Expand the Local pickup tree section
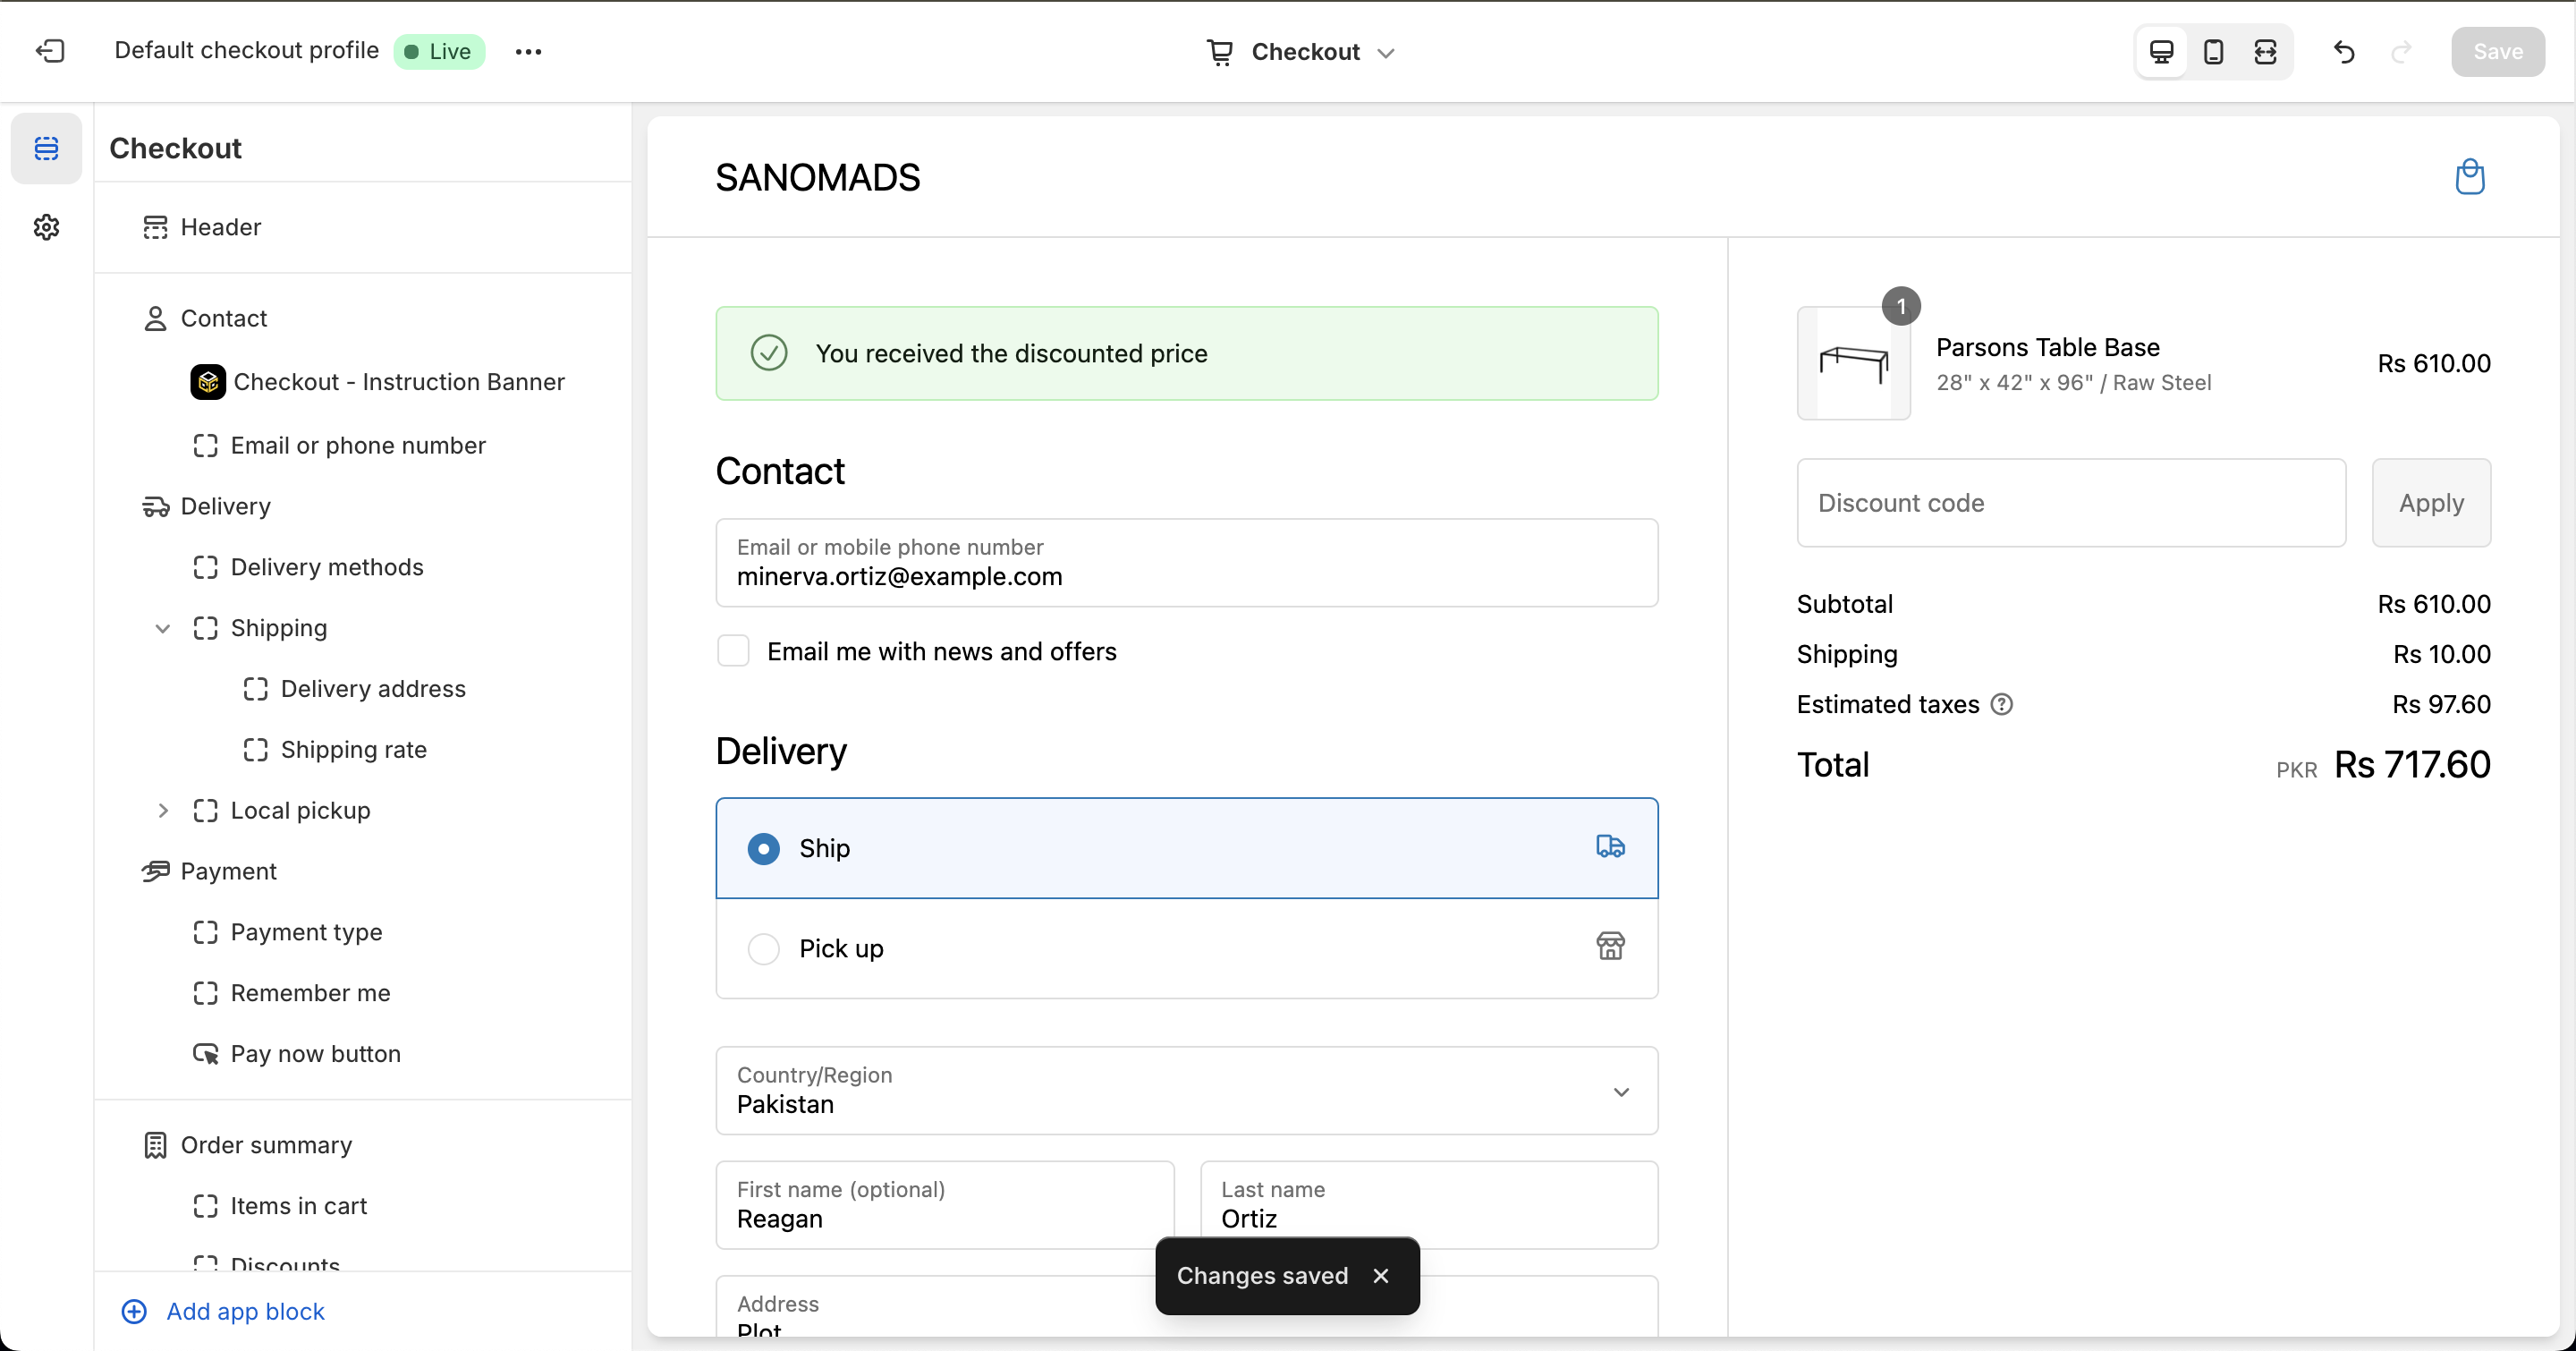The image size is (2576, 1351). tap(162, 810)
